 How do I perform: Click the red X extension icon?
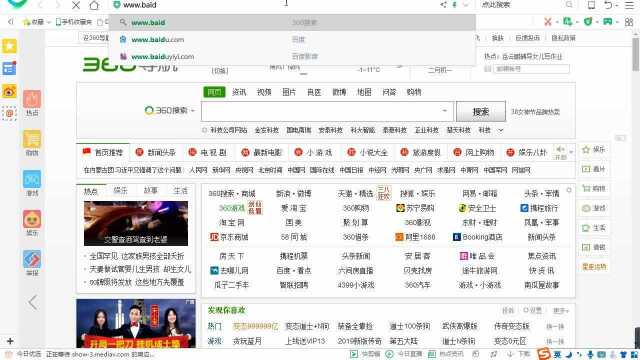pyautogui.click(x=548, y=22)
